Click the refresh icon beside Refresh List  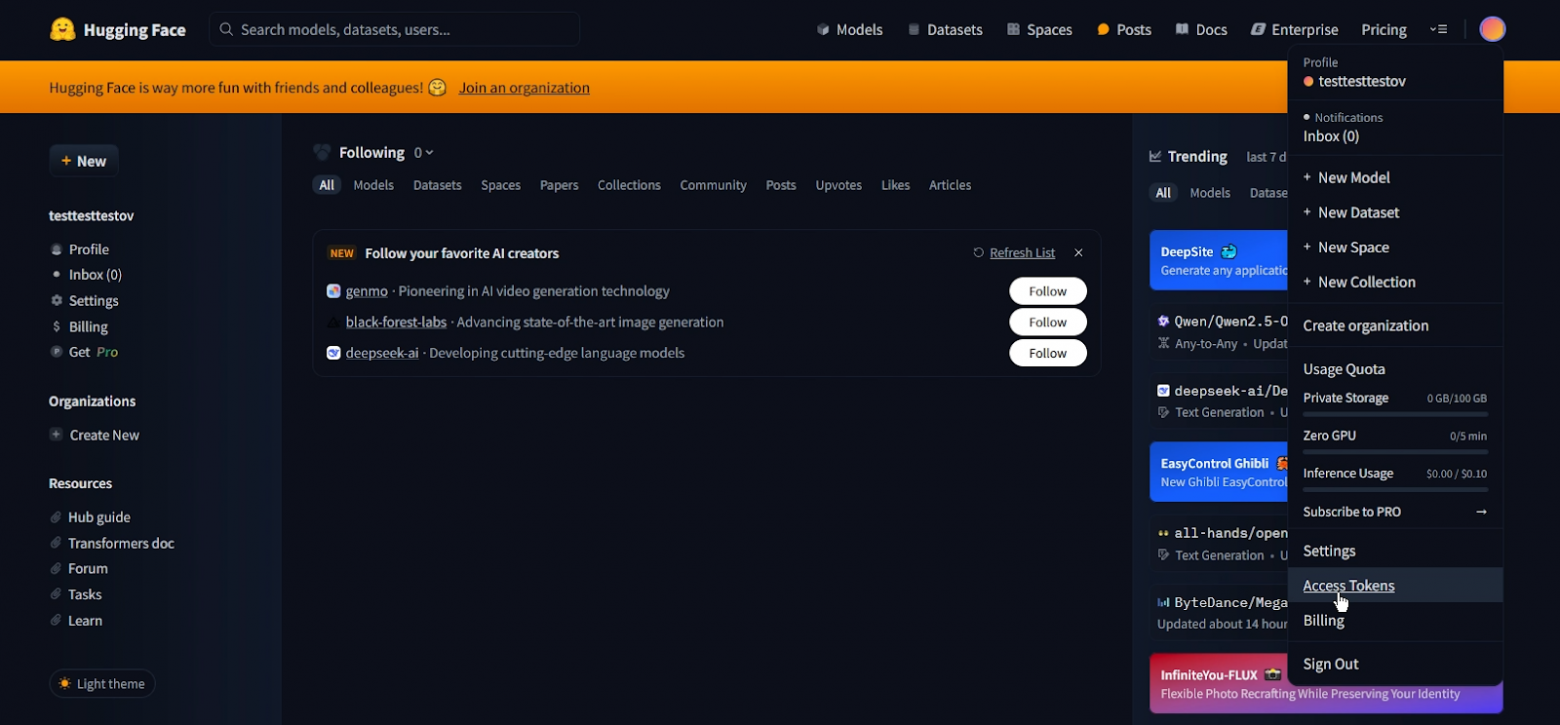click(x=979, y=253)
